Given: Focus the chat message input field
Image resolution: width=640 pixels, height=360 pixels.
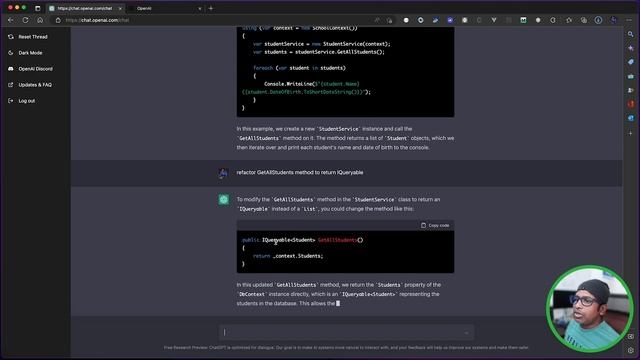Looking at the screenshot, I should click(x=346, y=332).
